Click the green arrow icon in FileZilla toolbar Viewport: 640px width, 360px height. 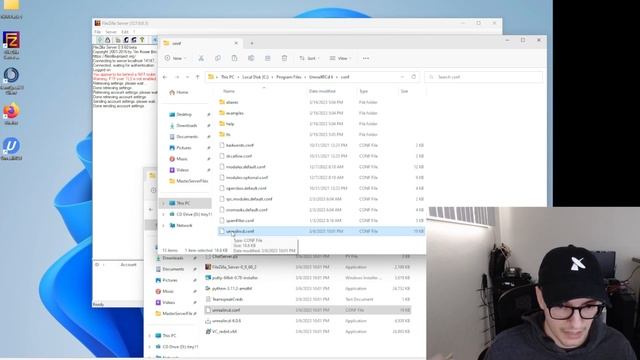tap(142, 40)
